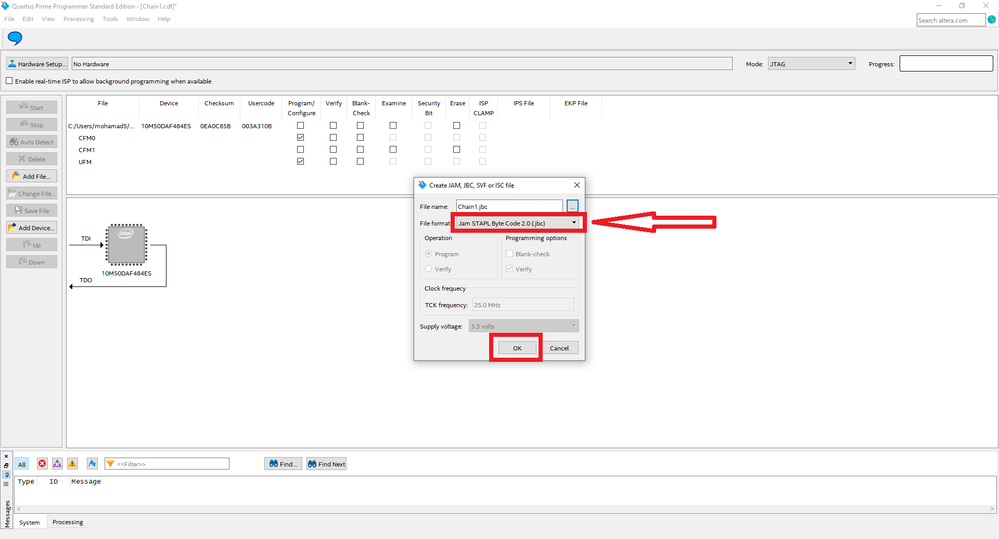The height and width of the screenshot is (539, 999).
Task: Switch to the Processing messages tab
Action: [x=68, y=522]
